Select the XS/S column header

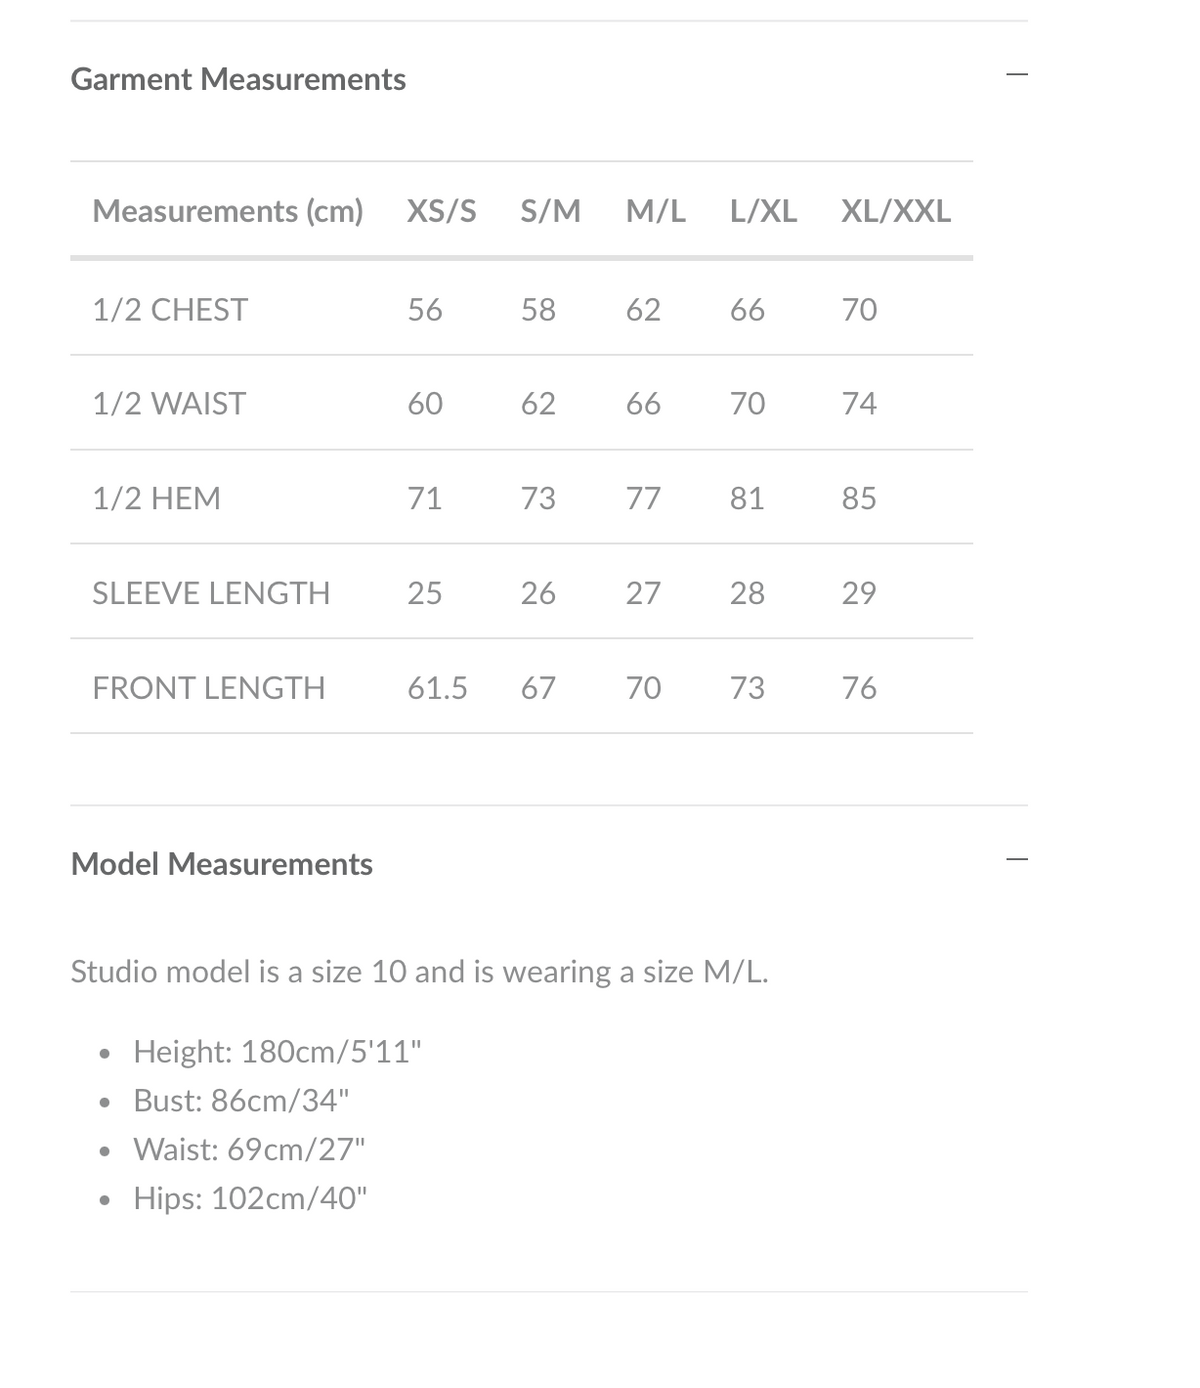pyautogui.click(x=441, y=211)
